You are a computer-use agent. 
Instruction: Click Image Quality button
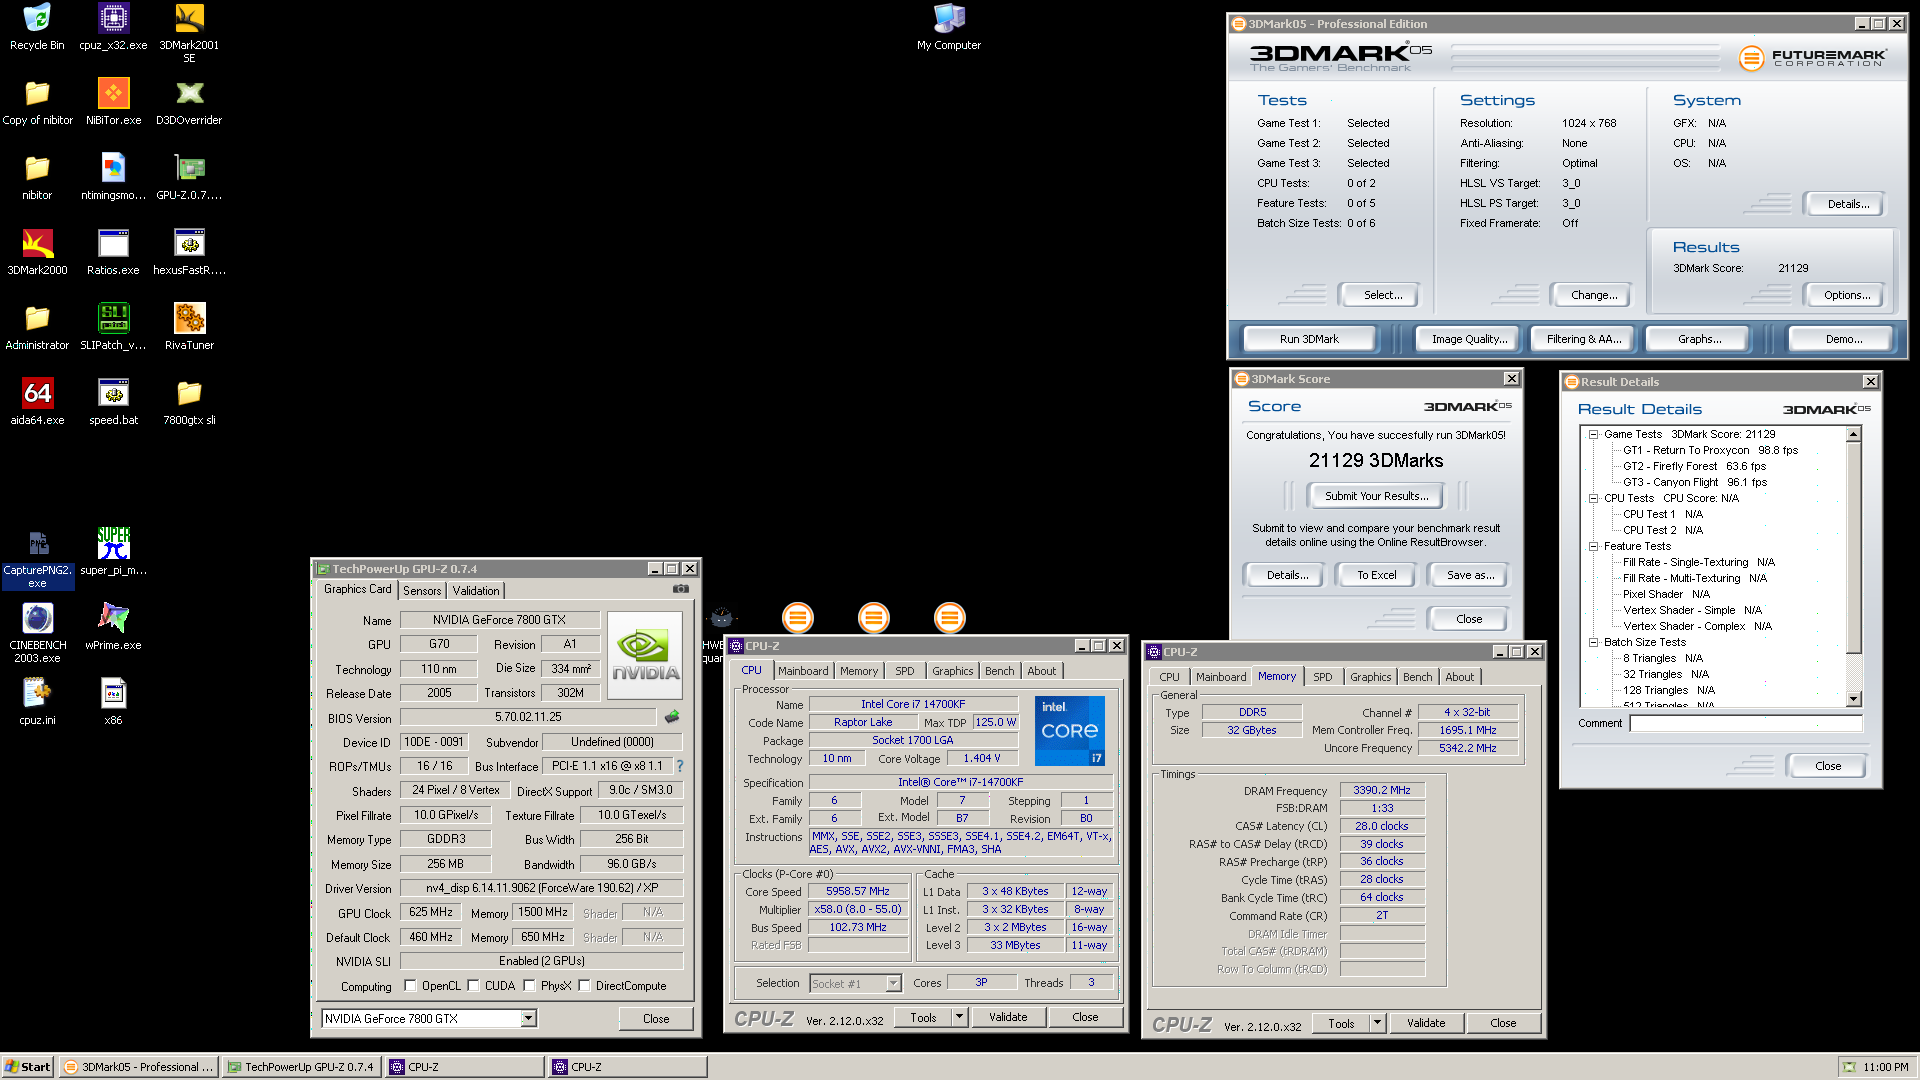point(1469,339)
